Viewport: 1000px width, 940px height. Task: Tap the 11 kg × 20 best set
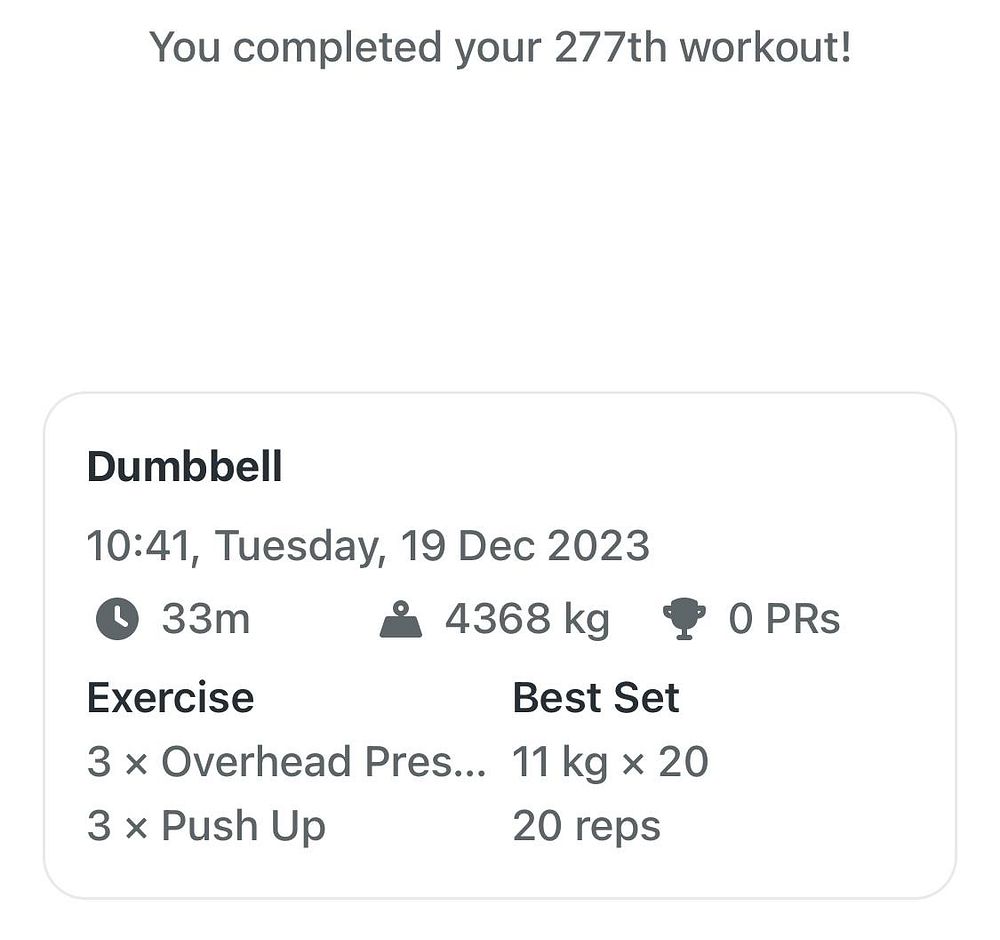610,761
